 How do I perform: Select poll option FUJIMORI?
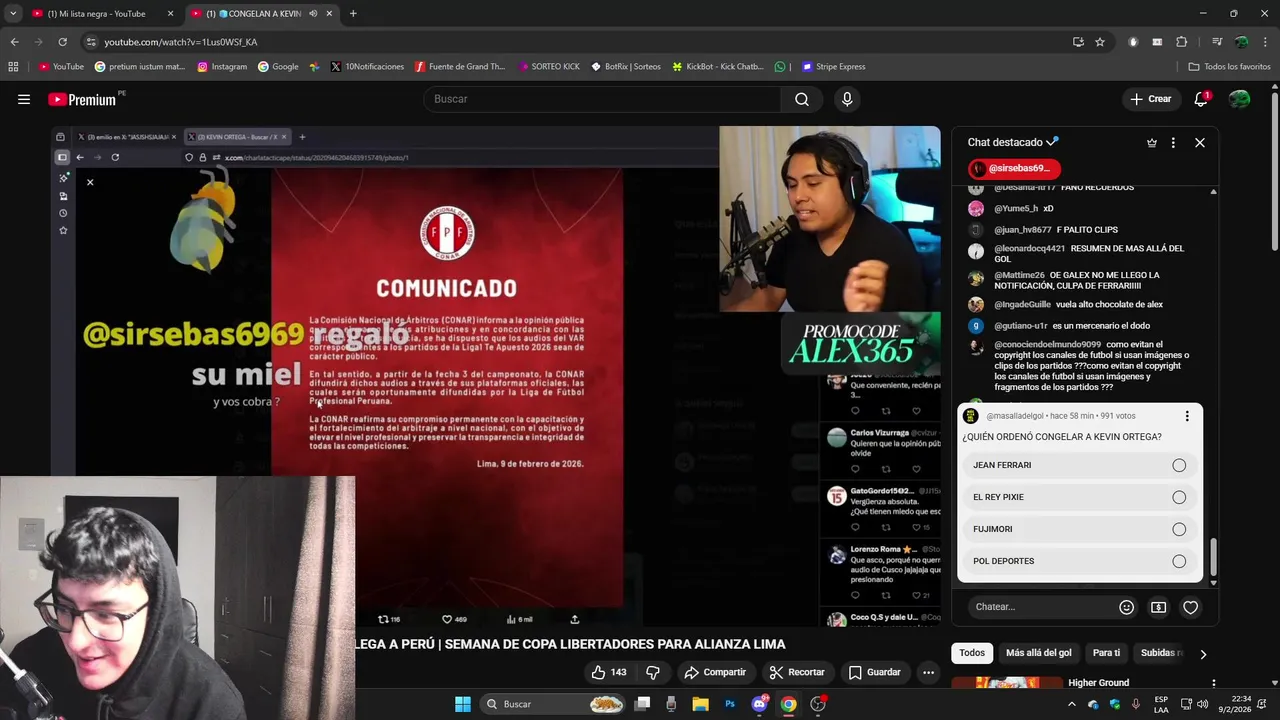[x=1079, y=529]
